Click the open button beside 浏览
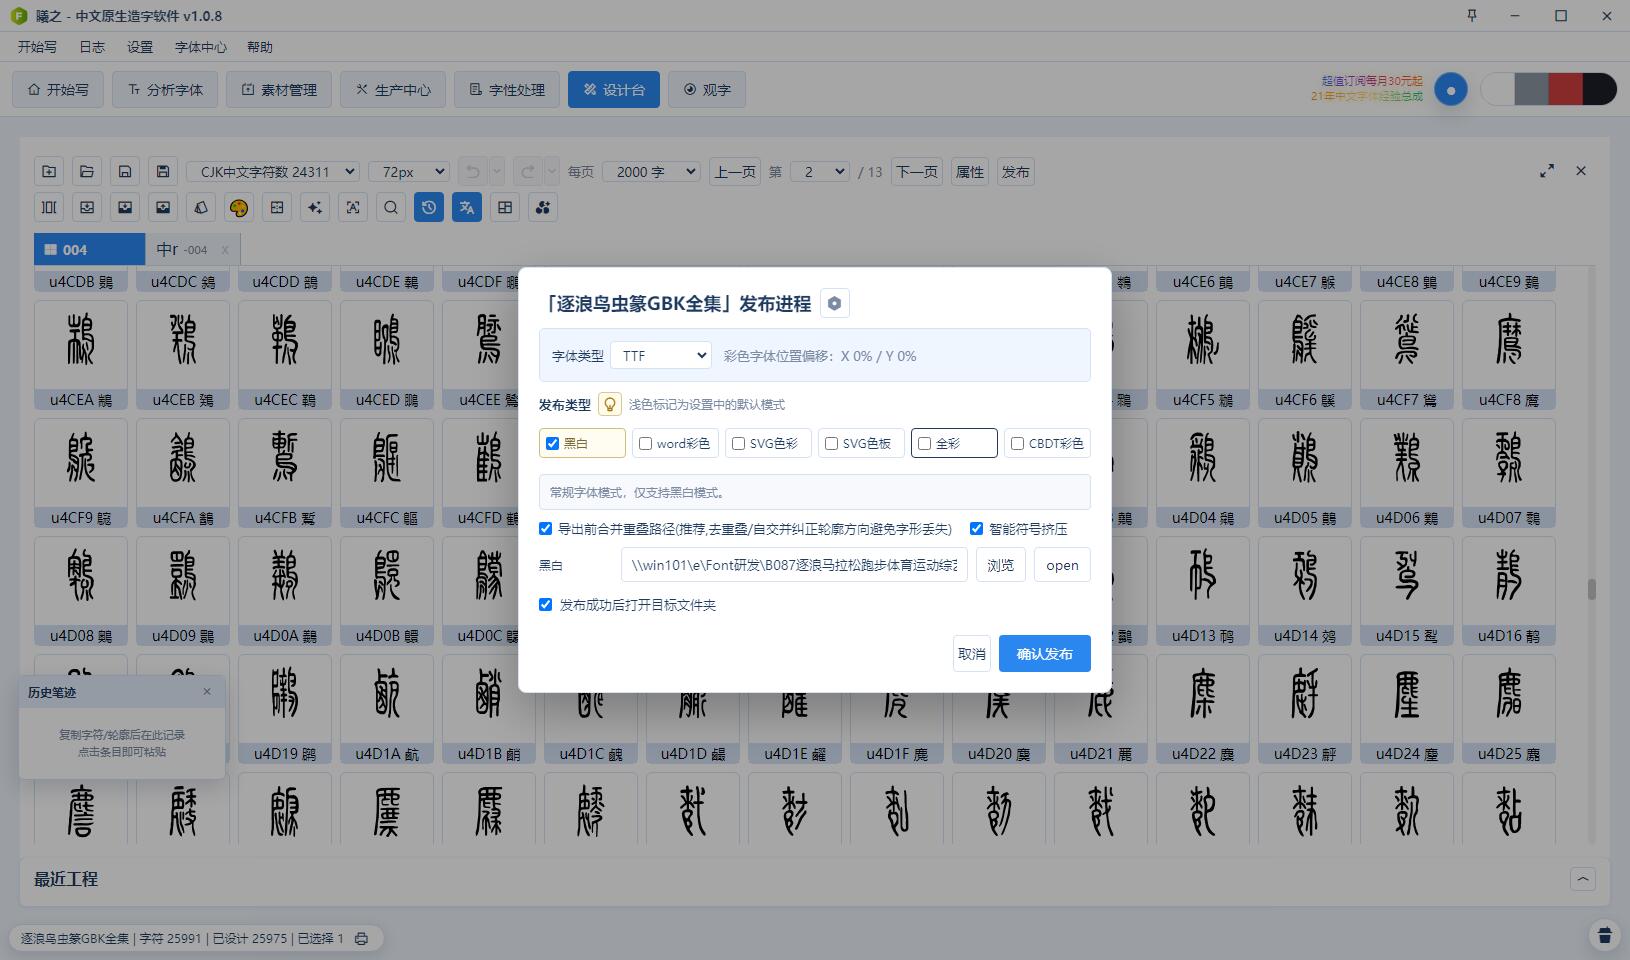Viewport: 1630px width, 960px height. [x=1062, y=565]
